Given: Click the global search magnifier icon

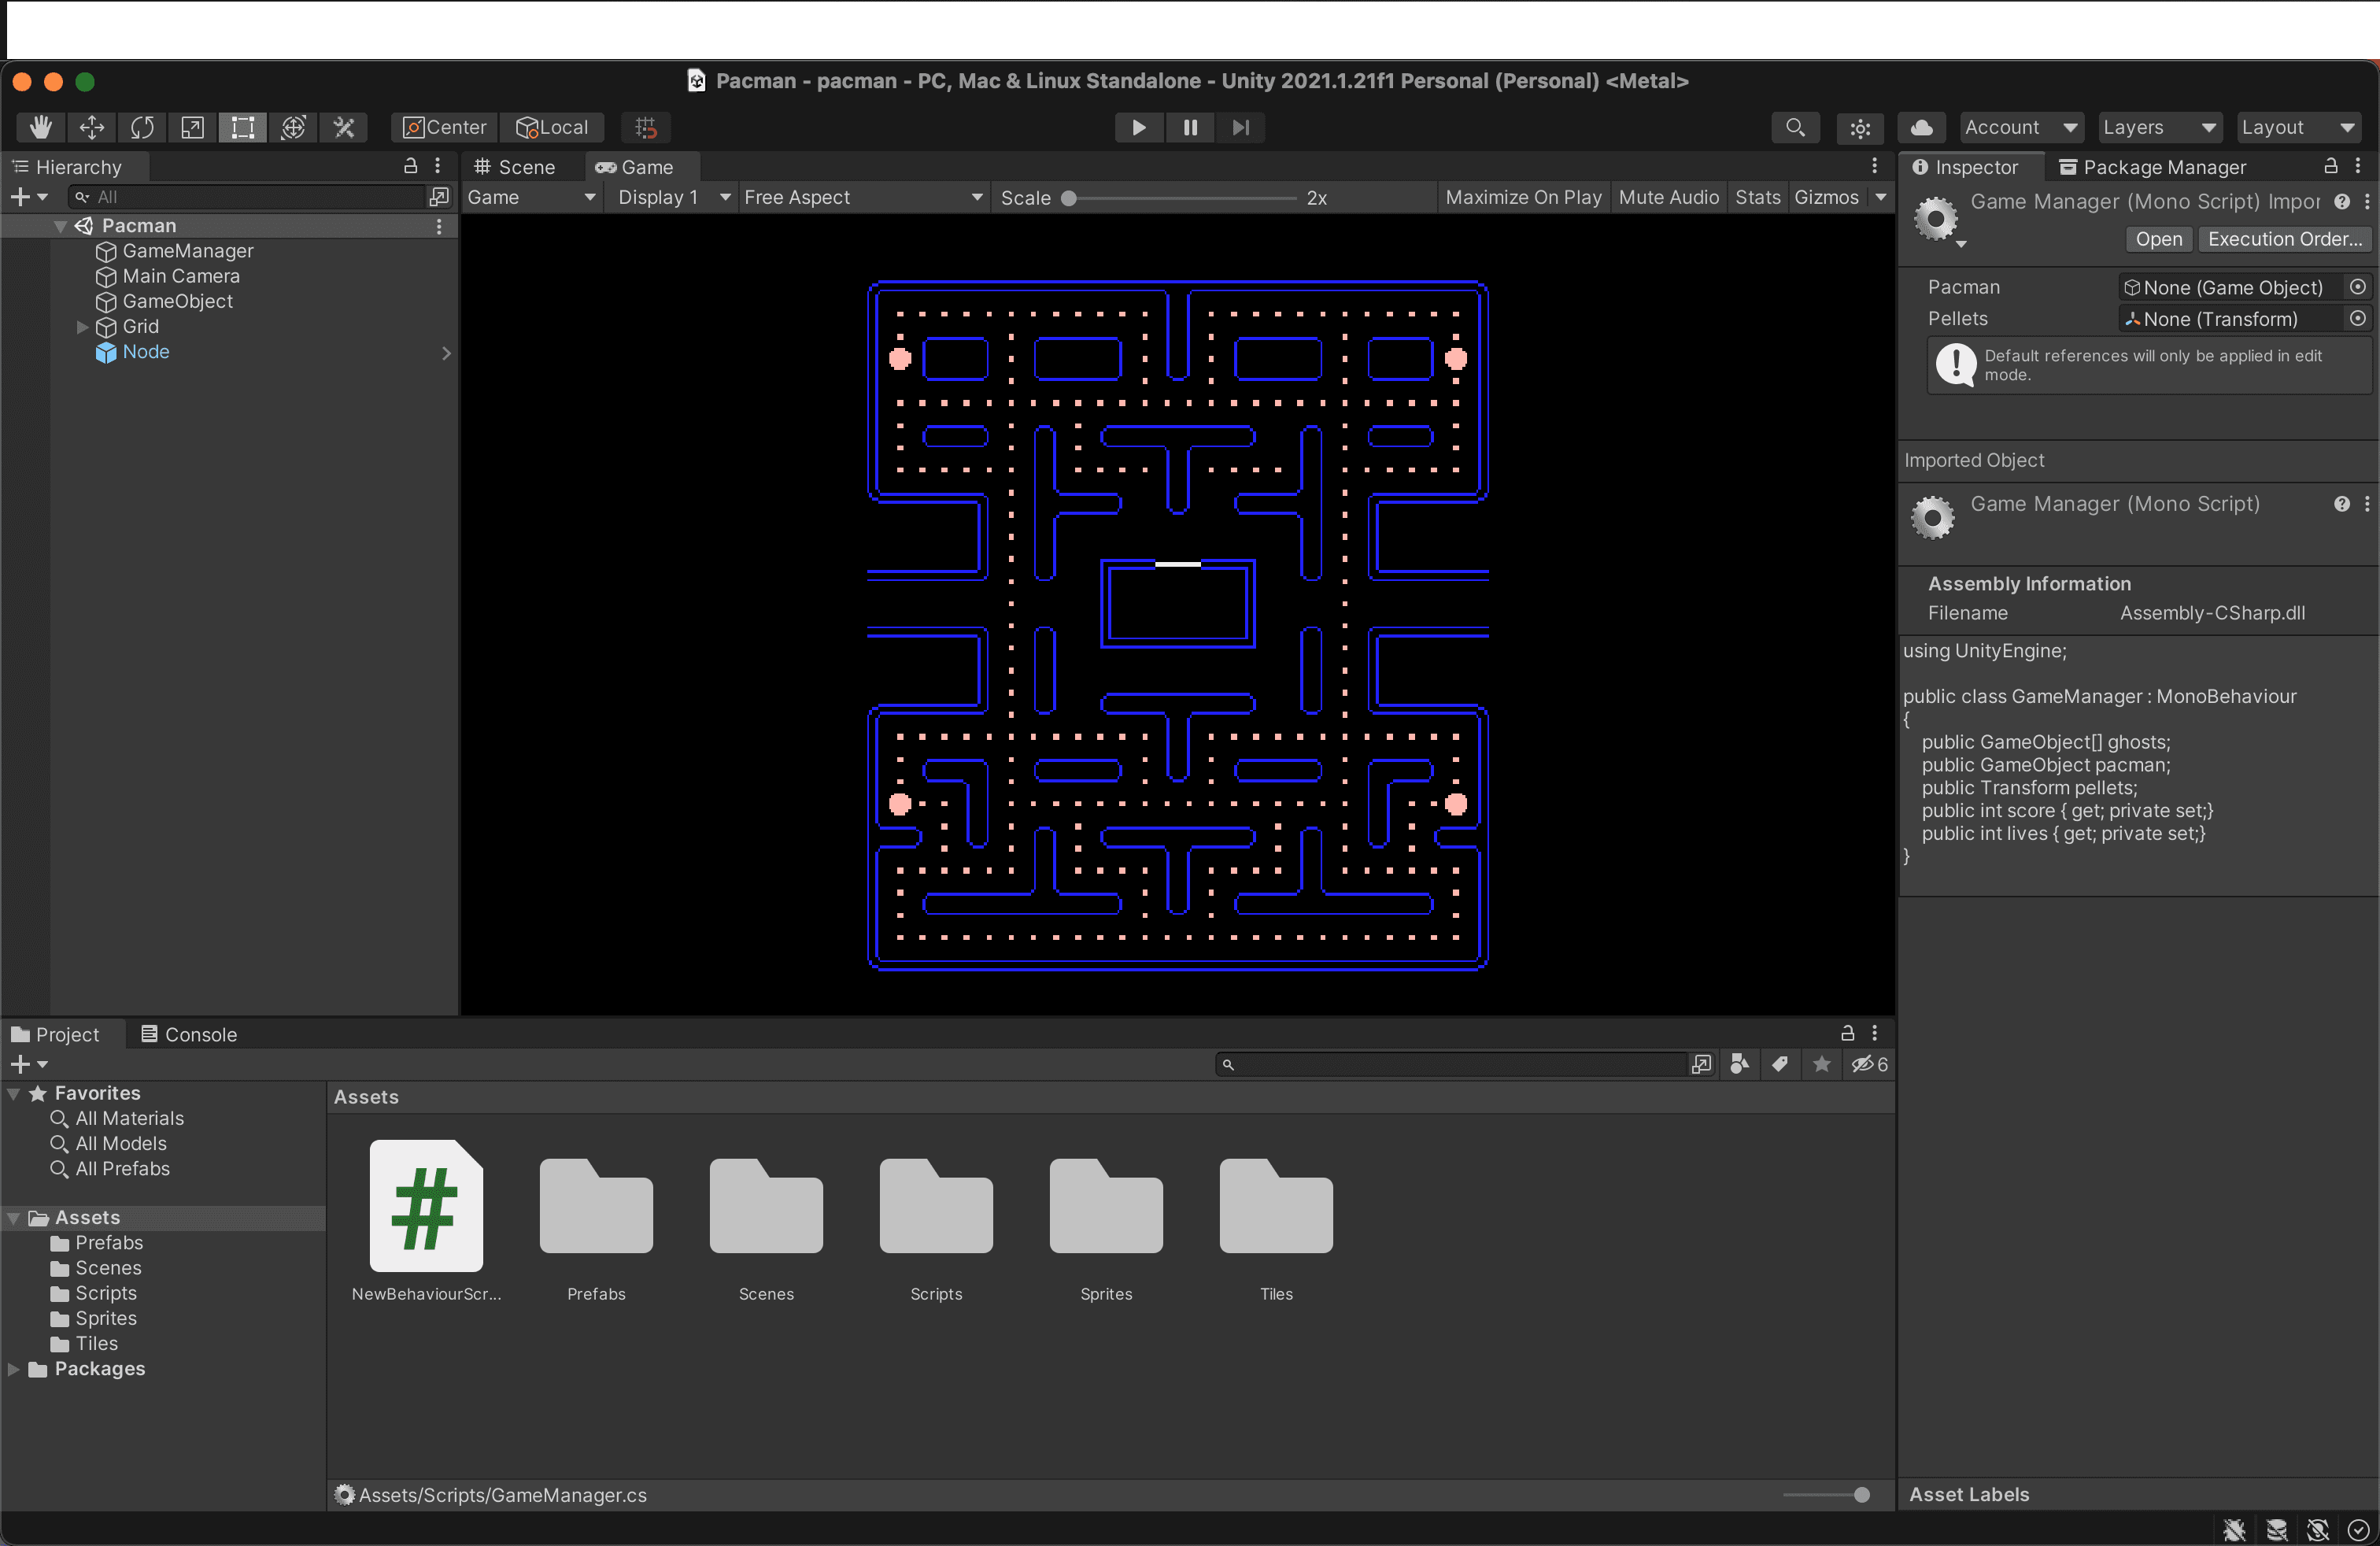Looking at the screenshot, I should point(1795,127).
